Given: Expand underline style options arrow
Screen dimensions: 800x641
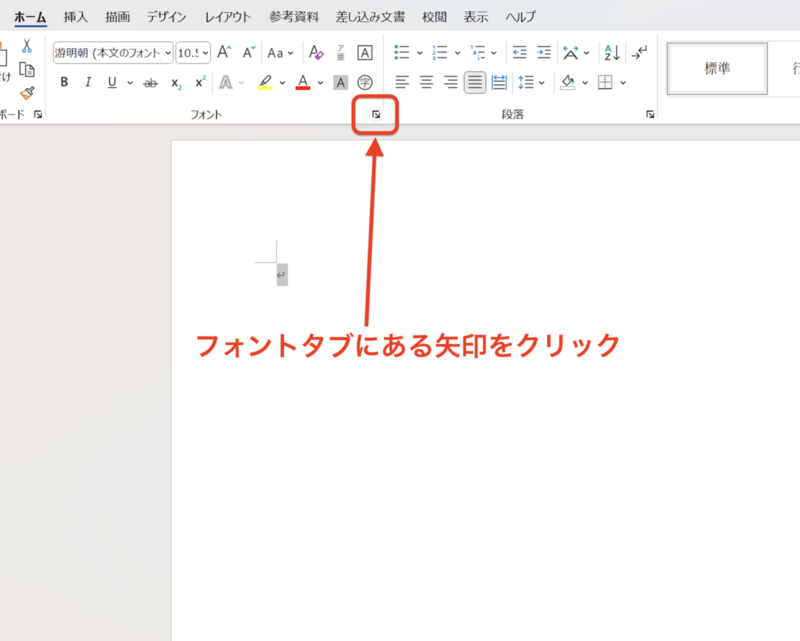Looking at the screenshot, I should point(130,83).
